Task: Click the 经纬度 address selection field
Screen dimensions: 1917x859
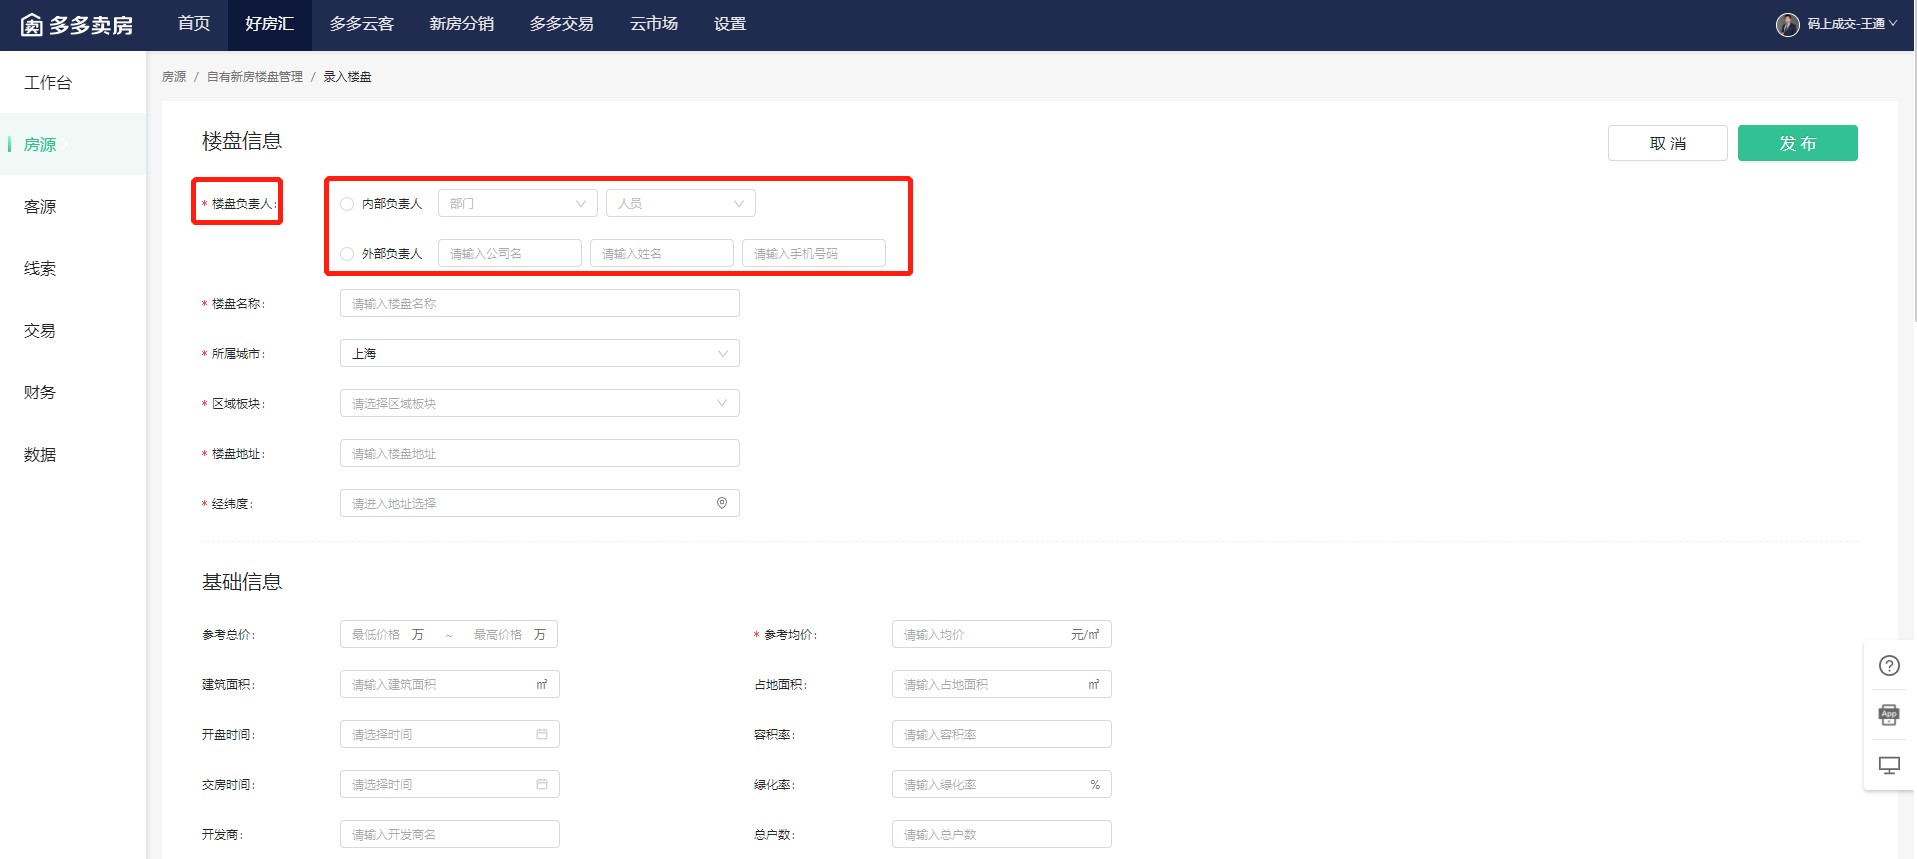Action: click(540, 503)
